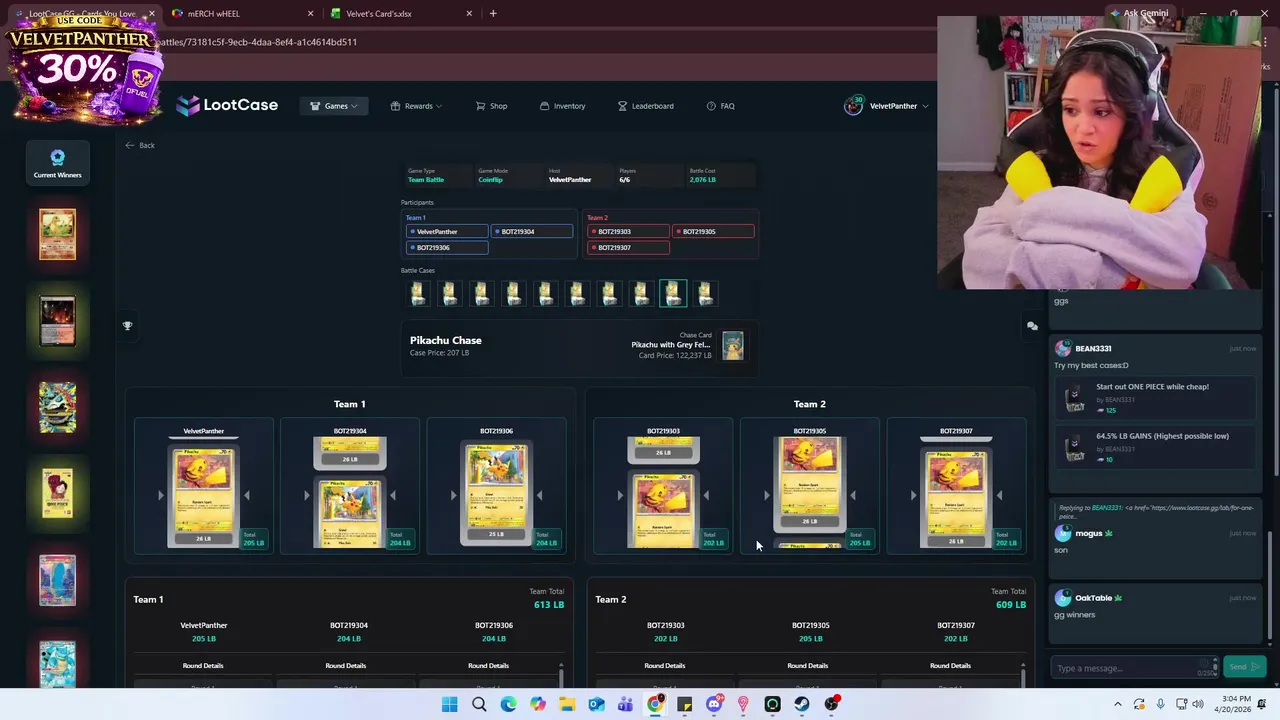Click left arrow on VelvetPanther's card reel
The image size is (1280, 720).
coord(160,495)
